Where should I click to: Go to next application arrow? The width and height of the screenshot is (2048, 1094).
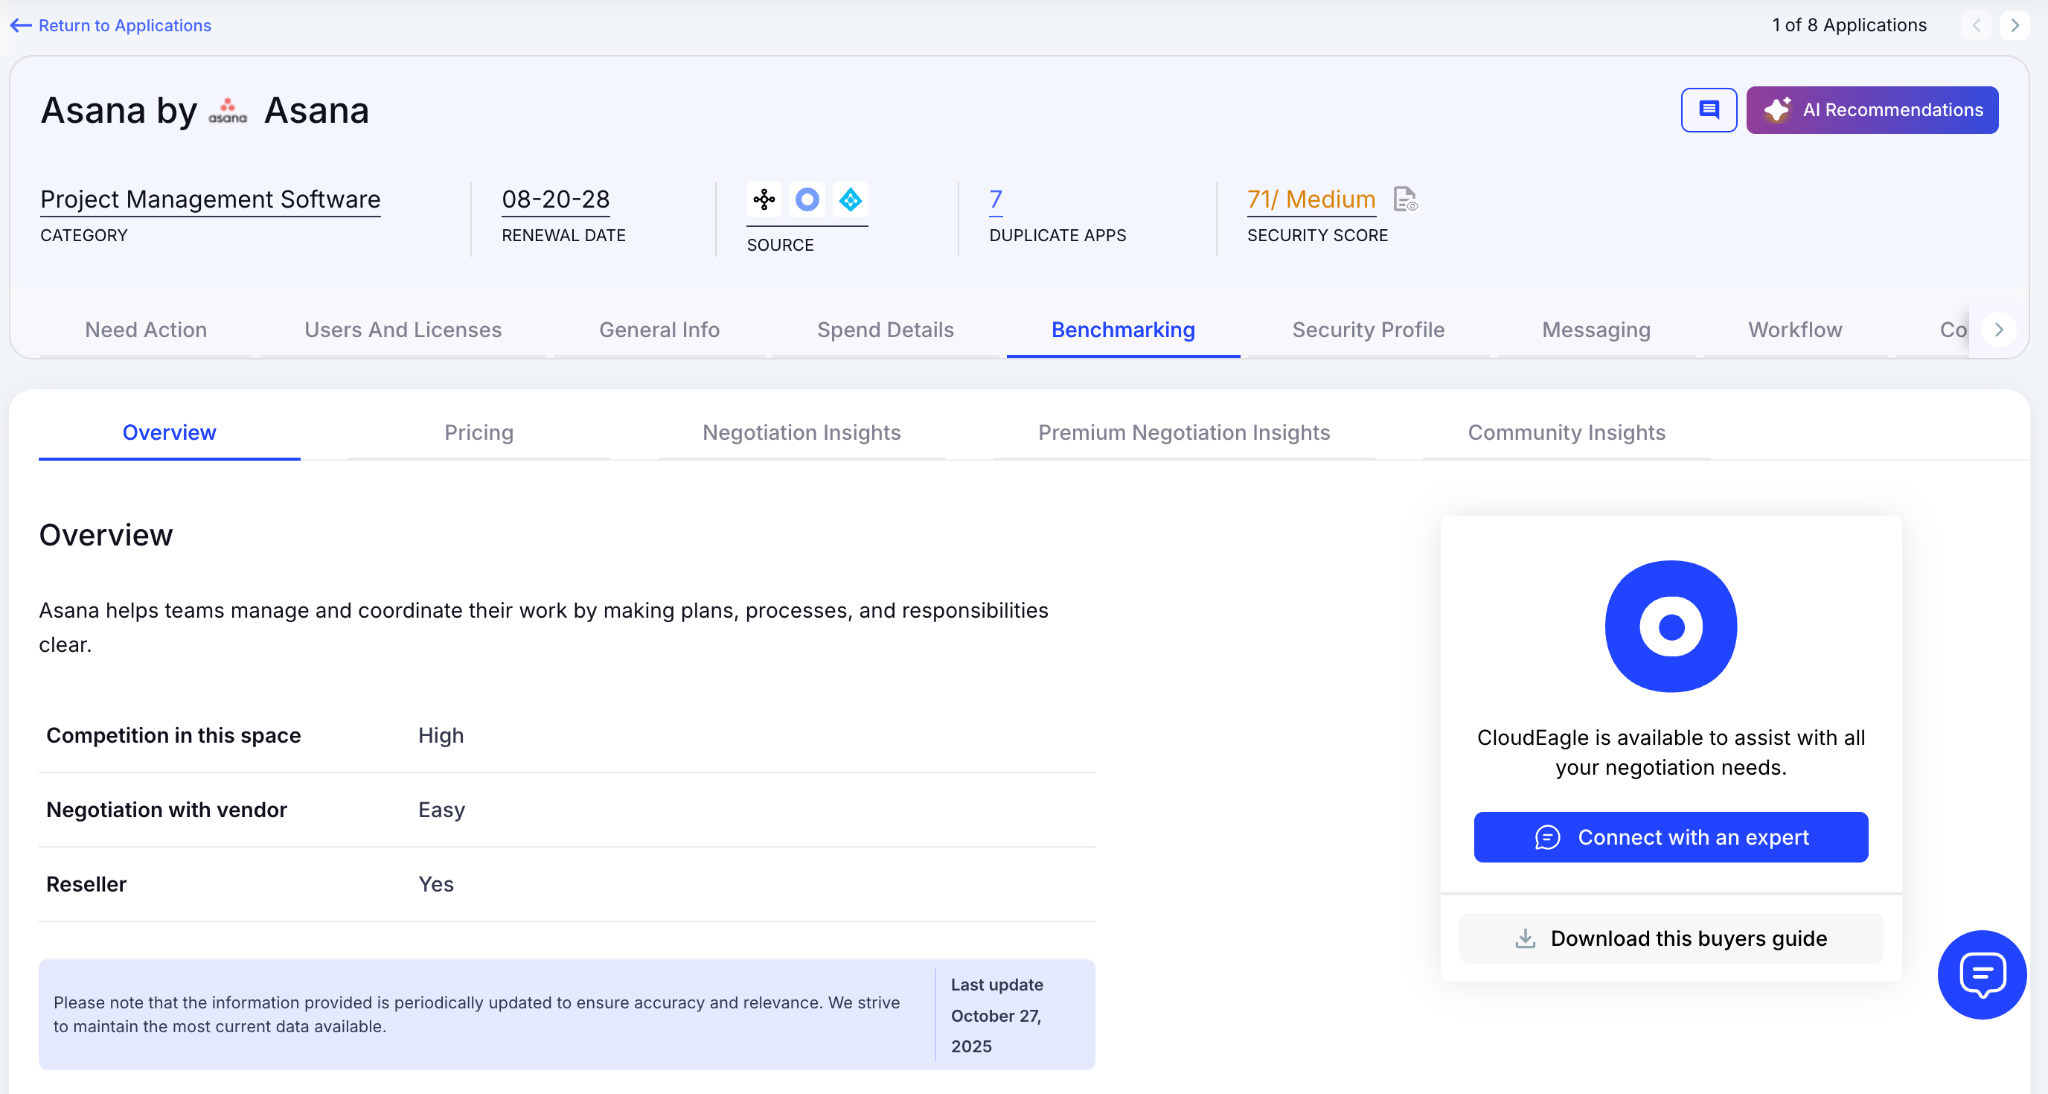coord(2015,25)
